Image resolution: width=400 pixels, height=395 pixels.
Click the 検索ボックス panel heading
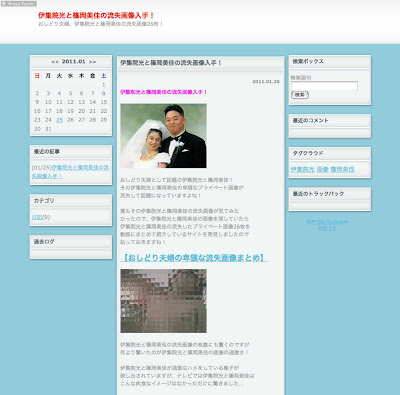308,61
